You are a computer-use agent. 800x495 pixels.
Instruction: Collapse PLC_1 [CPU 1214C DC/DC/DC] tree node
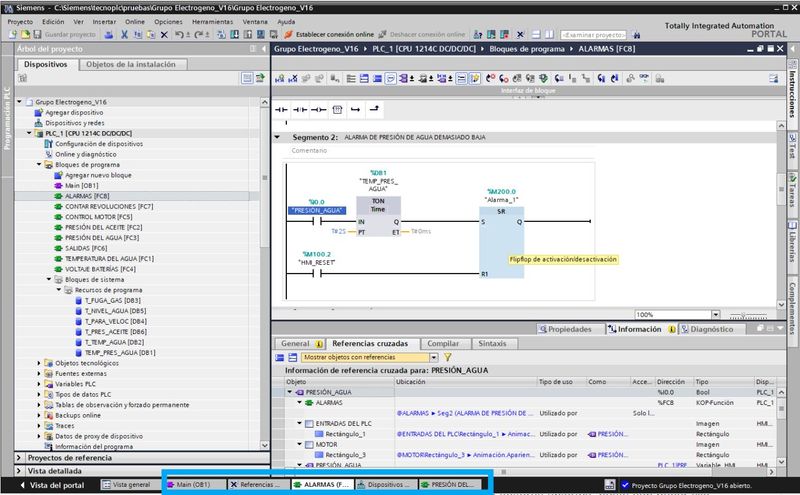29,133
